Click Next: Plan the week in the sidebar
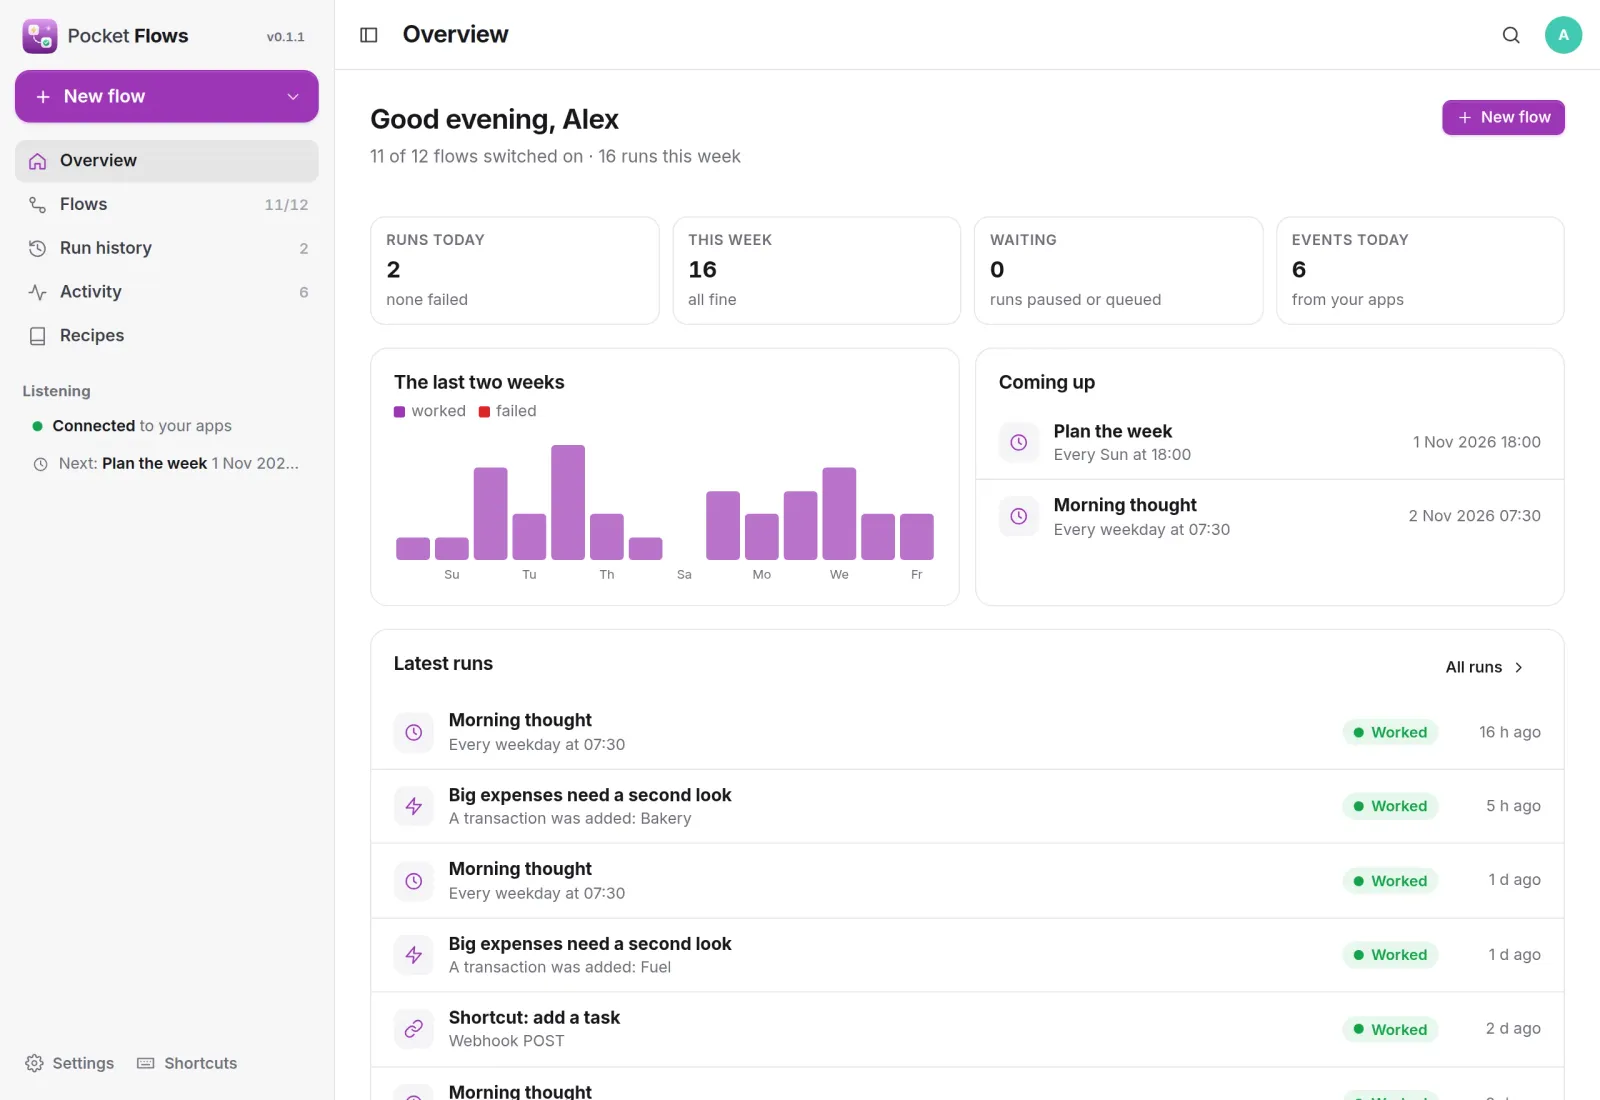 [x=167, y=464]
